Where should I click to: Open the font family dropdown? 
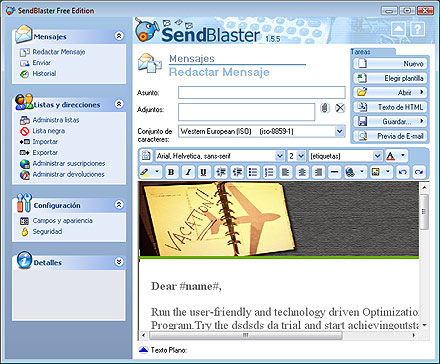coord(280,156)
